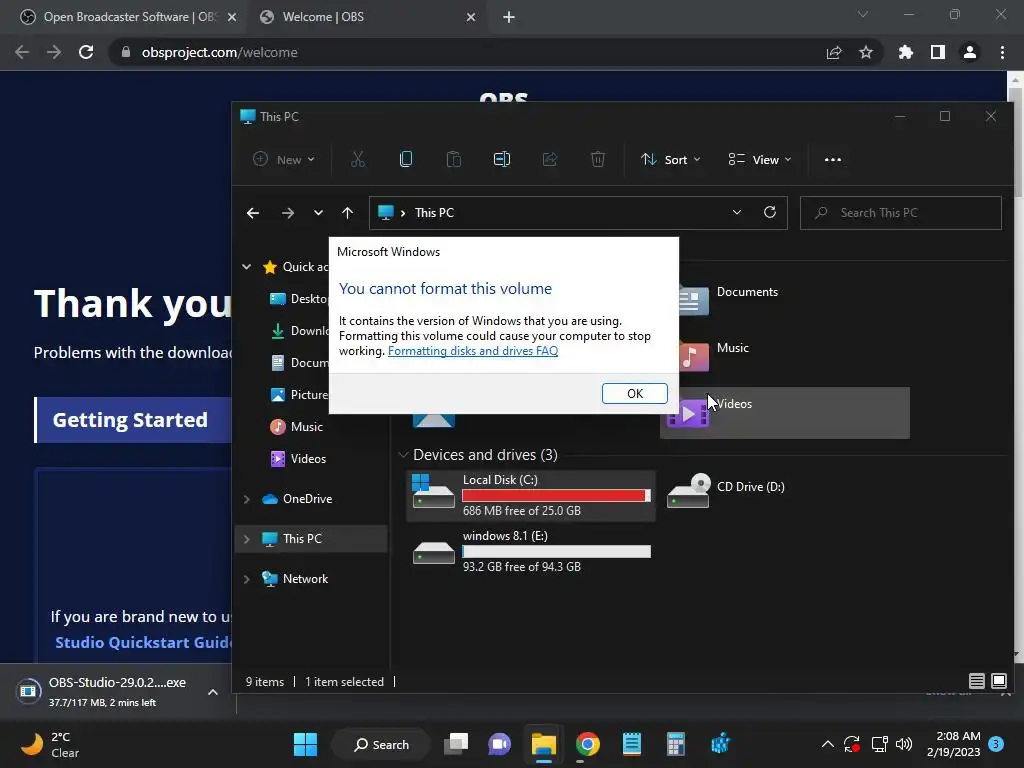Open the weather widget on taskbar

tap(50, 744)
